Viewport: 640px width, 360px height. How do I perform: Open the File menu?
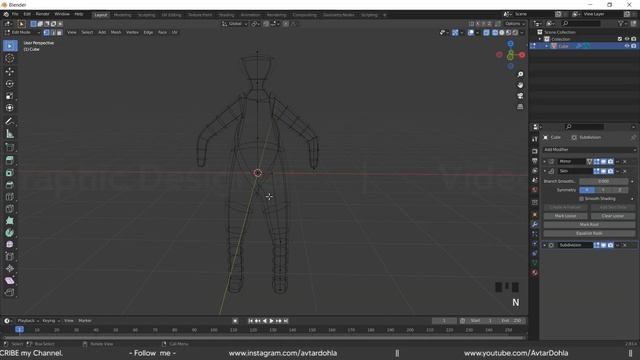pyautogui.click(x=15, y=14)
